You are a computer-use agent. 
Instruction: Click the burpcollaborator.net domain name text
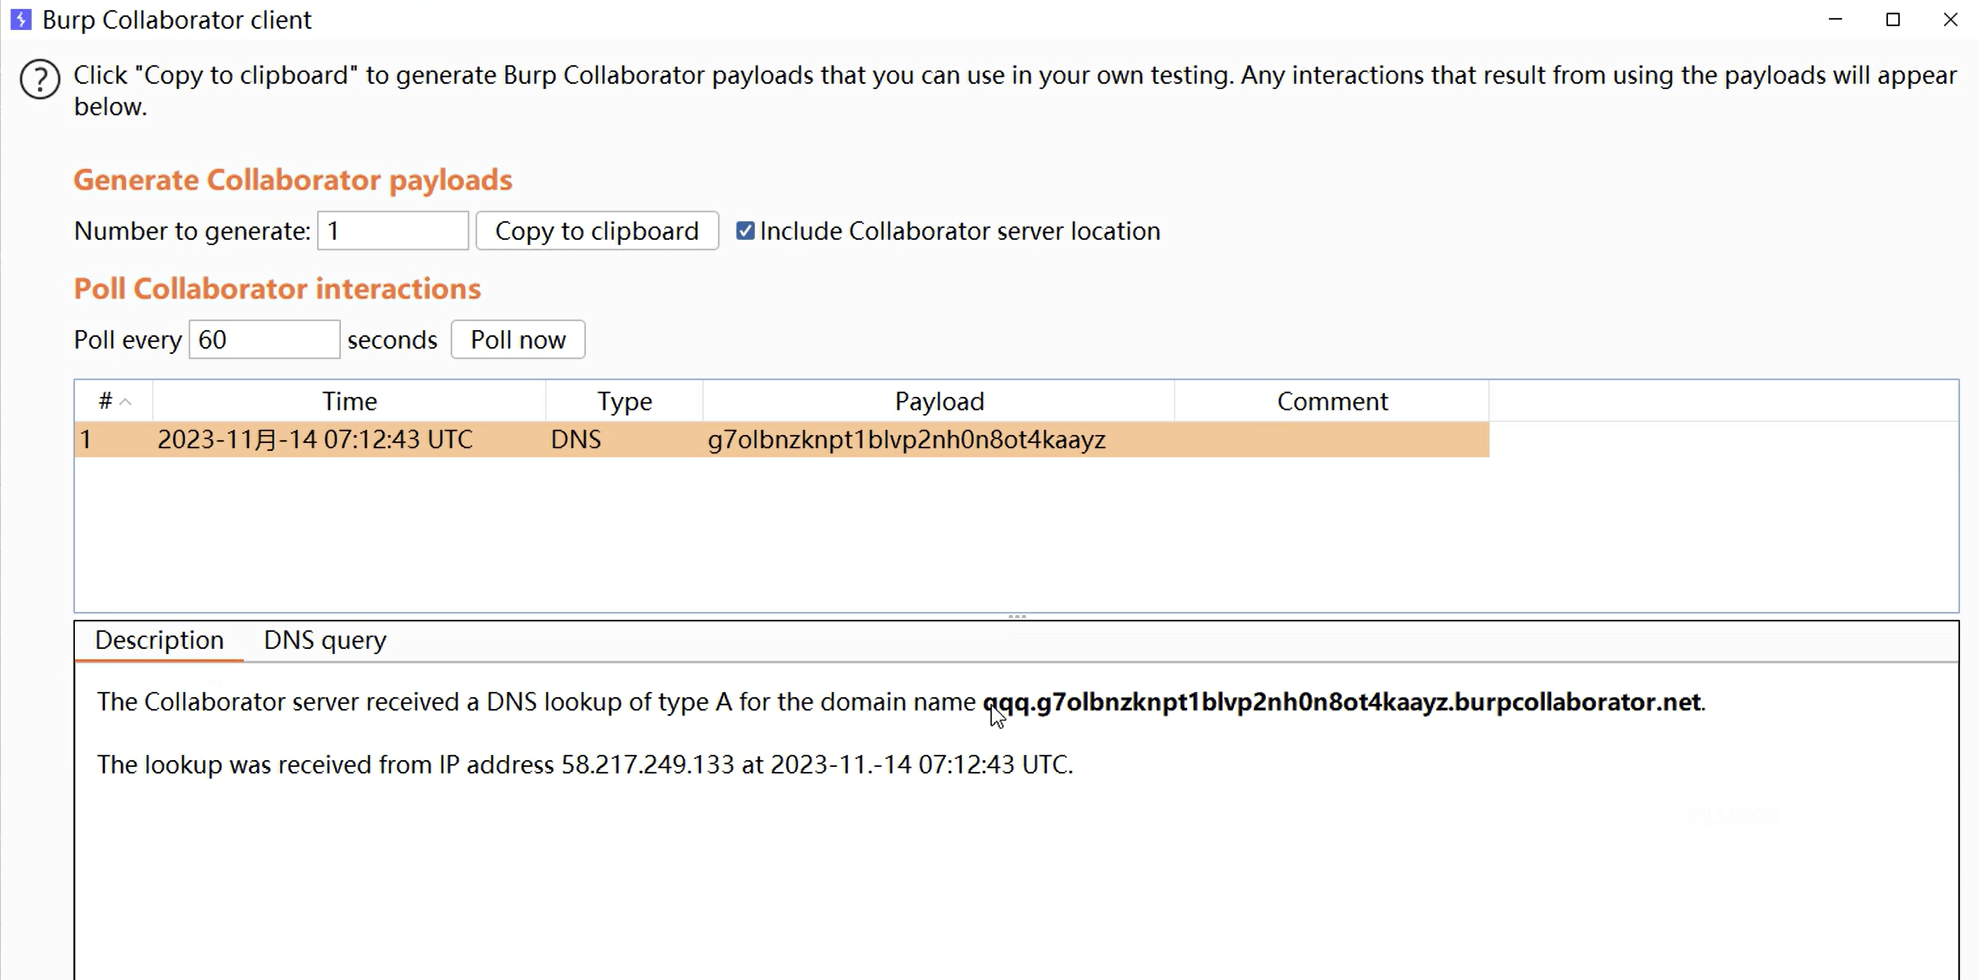1342,702
